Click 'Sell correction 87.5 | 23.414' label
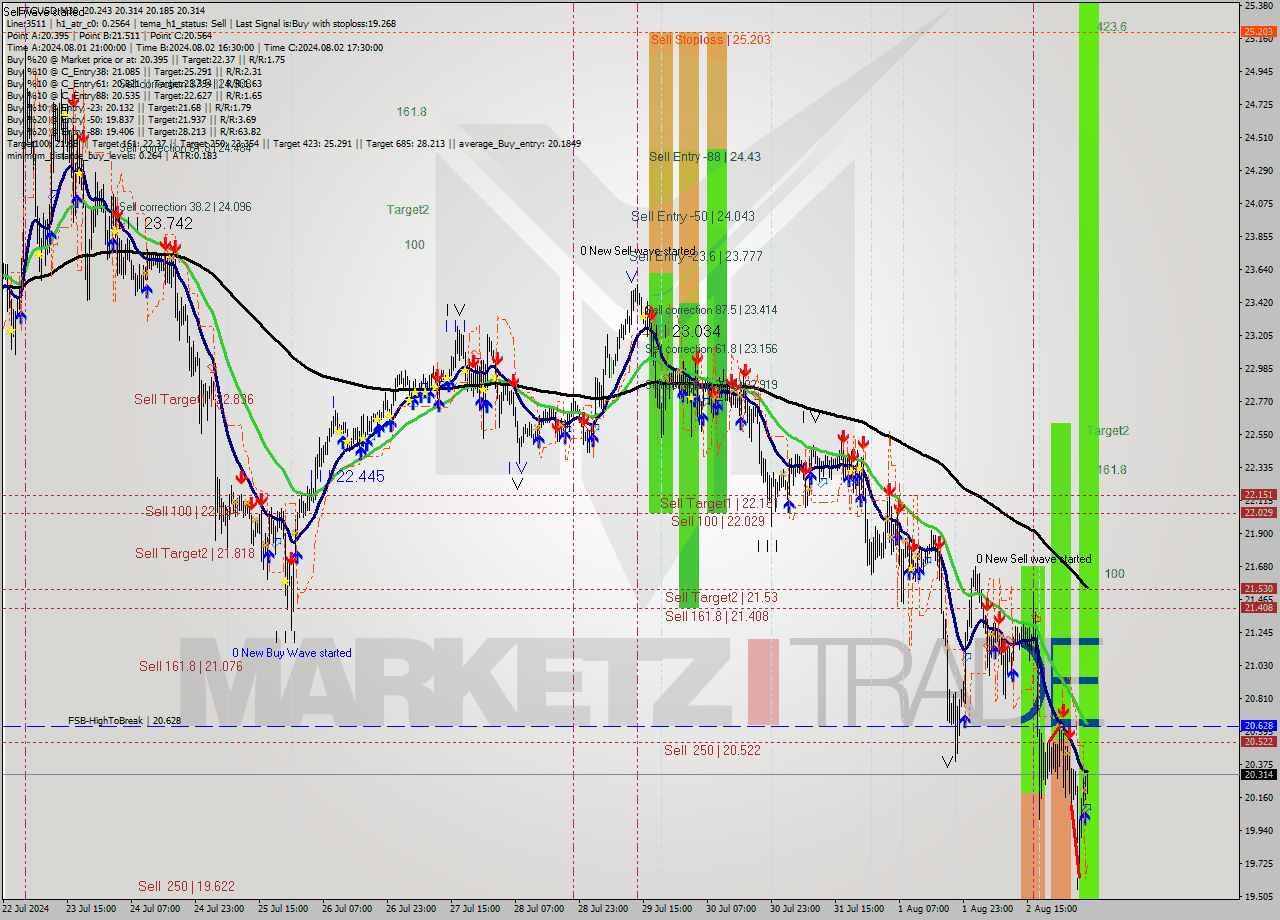Image resolution: width=1280 pixels, height=920 pixels. [x=713, y=310]
